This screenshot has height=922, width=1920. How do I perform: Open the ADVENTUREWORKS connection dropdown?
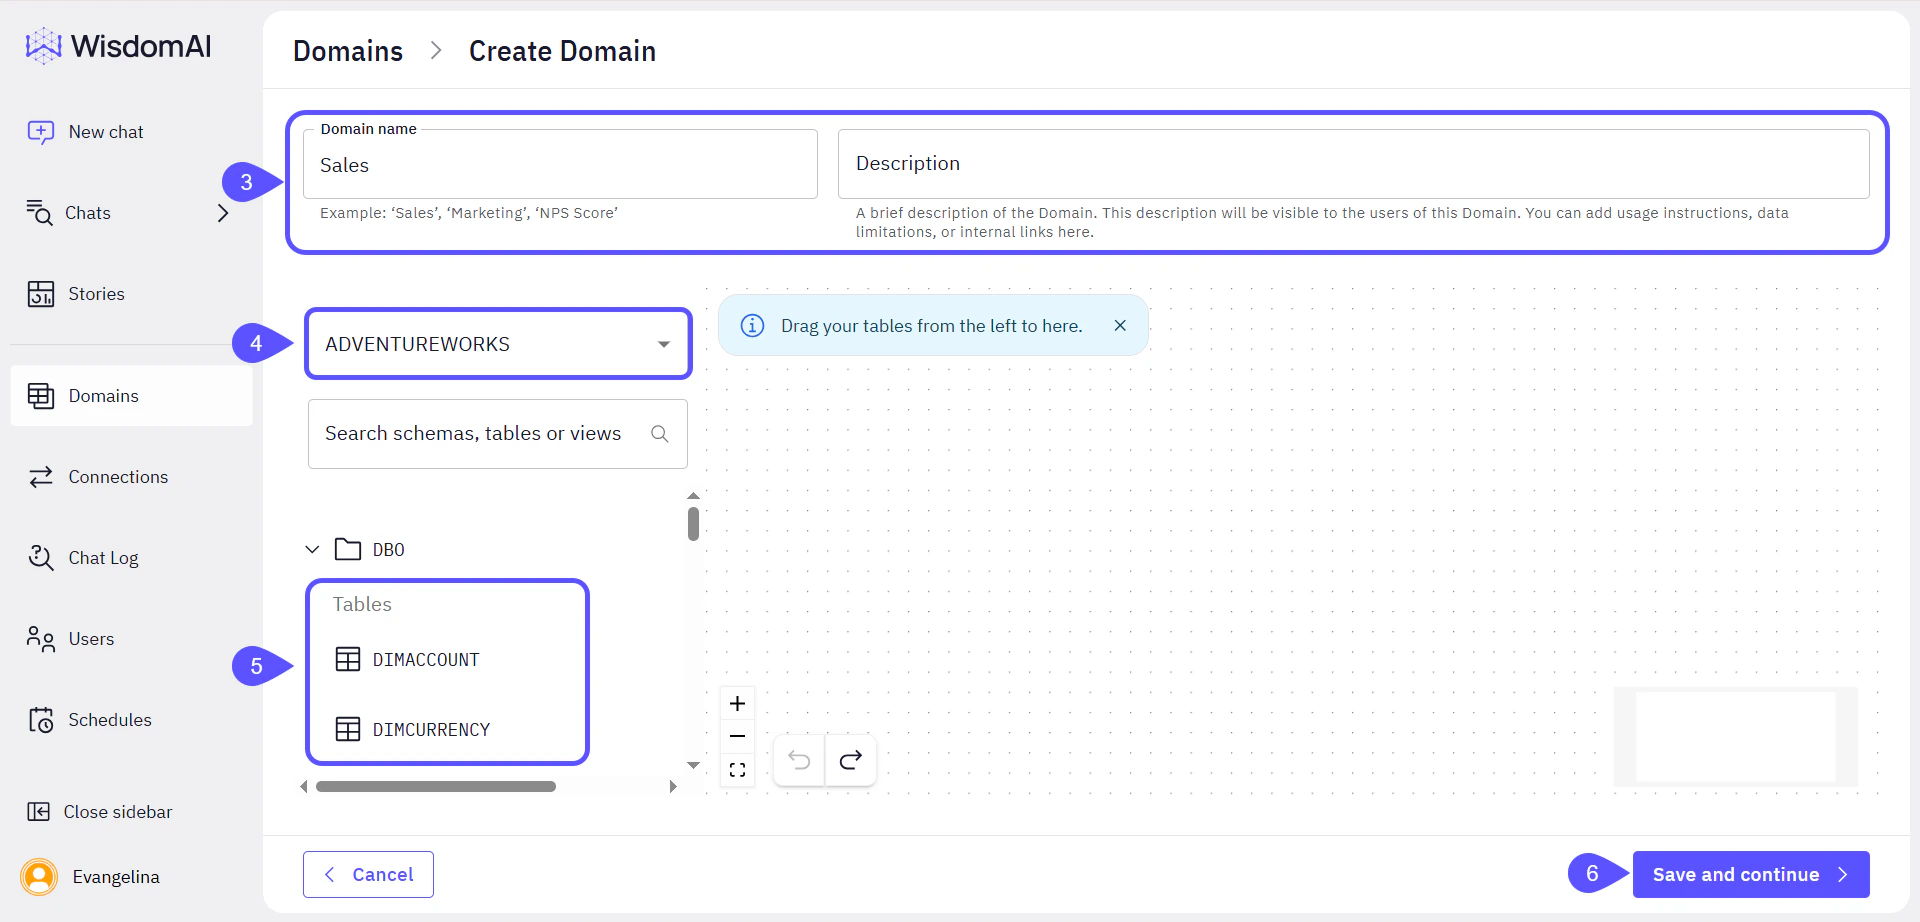coord(663,343)
